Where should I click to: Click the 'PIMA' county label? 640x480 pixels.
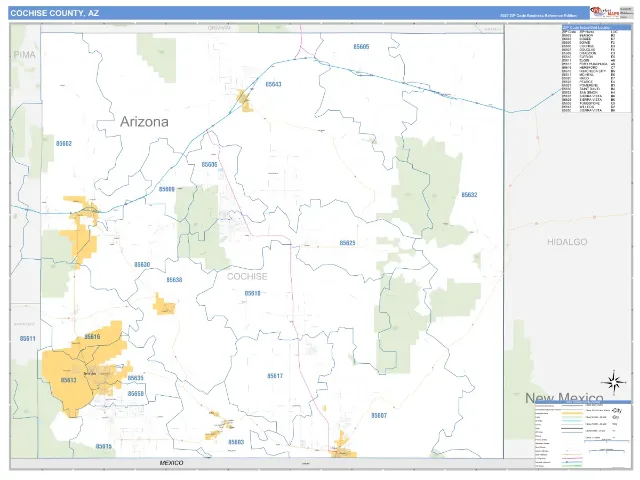pos(24,55)
